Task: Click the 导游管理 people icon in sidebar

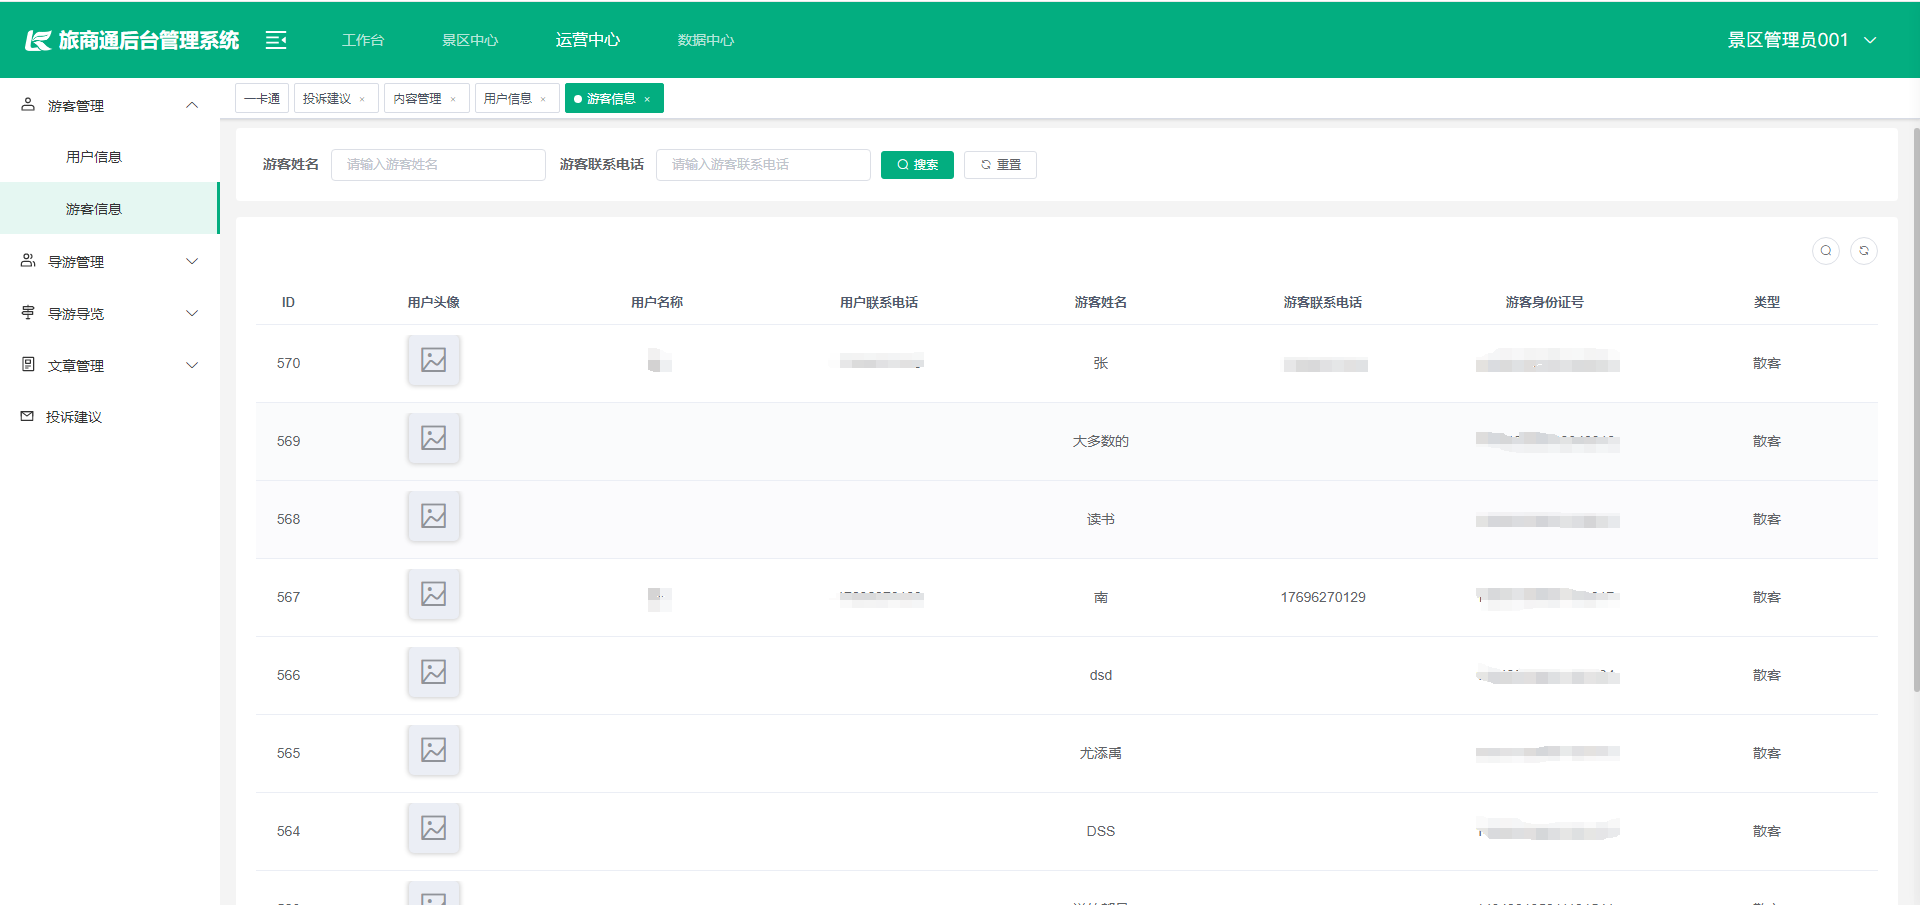Action: (28, 260)
